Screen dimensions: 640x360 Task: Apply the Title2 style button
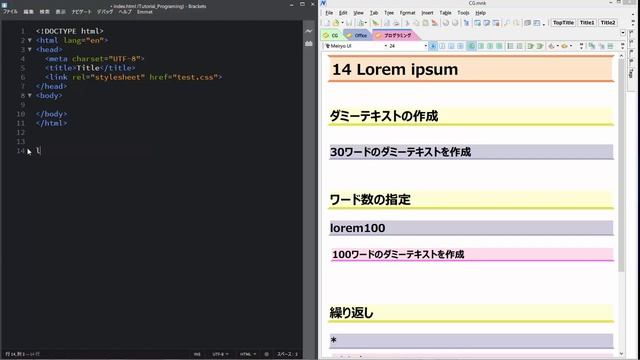(x=608, y=23)
